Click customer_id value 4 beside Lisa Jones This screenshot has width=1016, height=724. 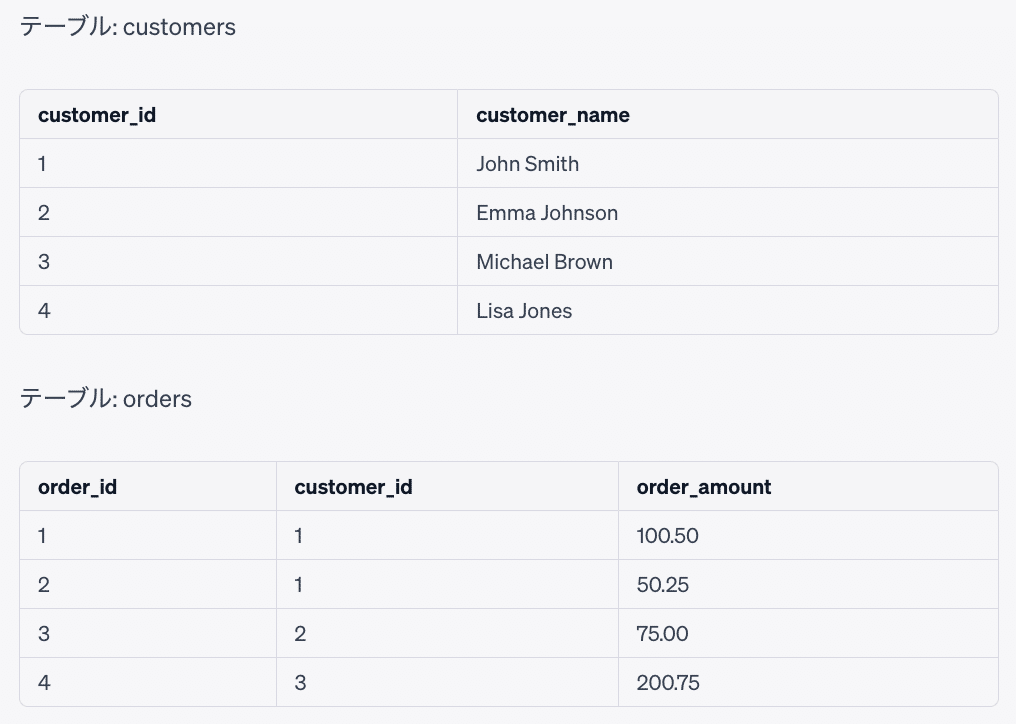(x=44, y=311)
